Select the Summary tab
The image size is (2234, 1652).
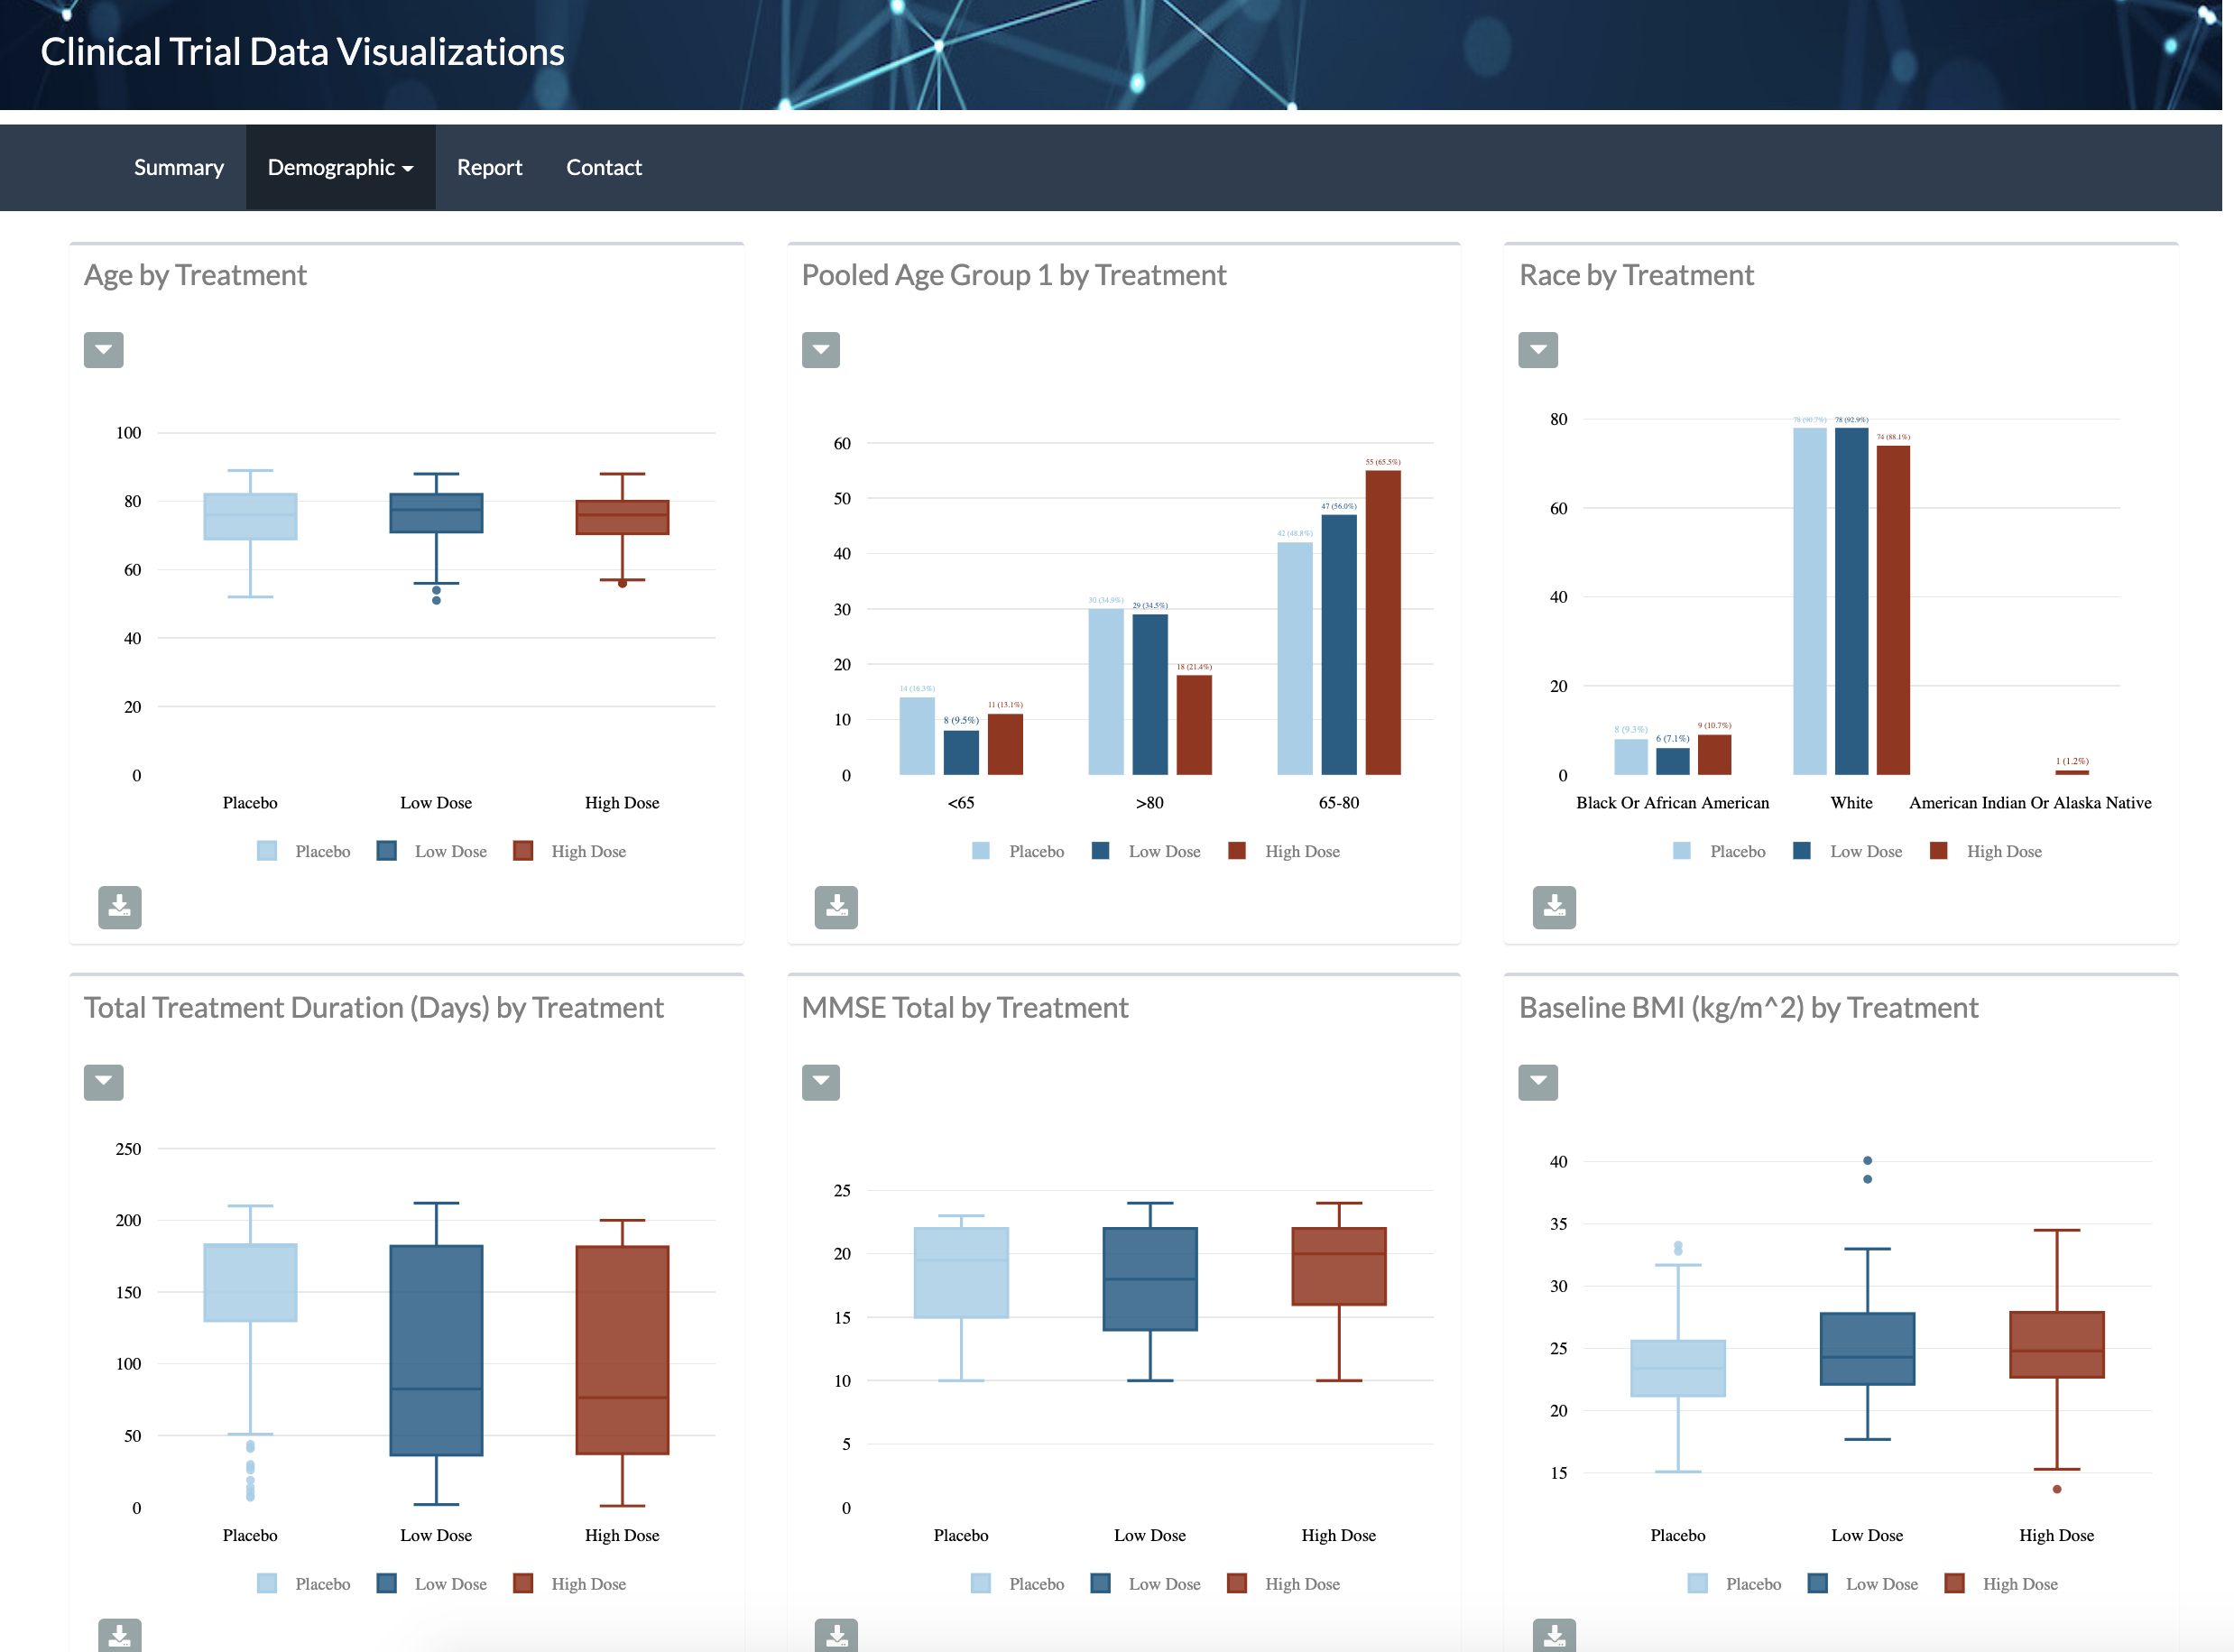[179, 169]
